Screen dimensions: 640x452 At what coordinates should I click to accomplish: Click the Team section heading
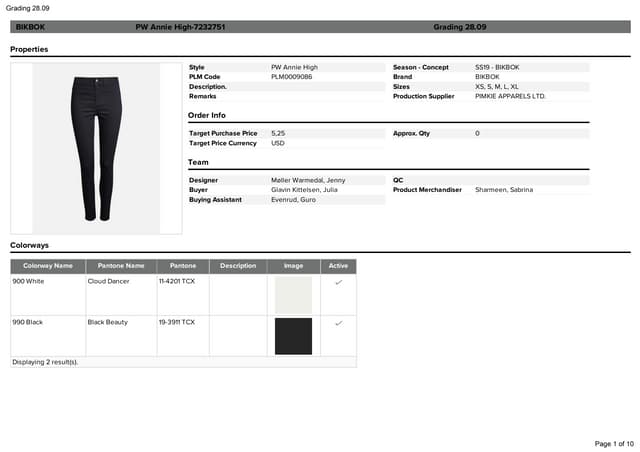(198, 162)
